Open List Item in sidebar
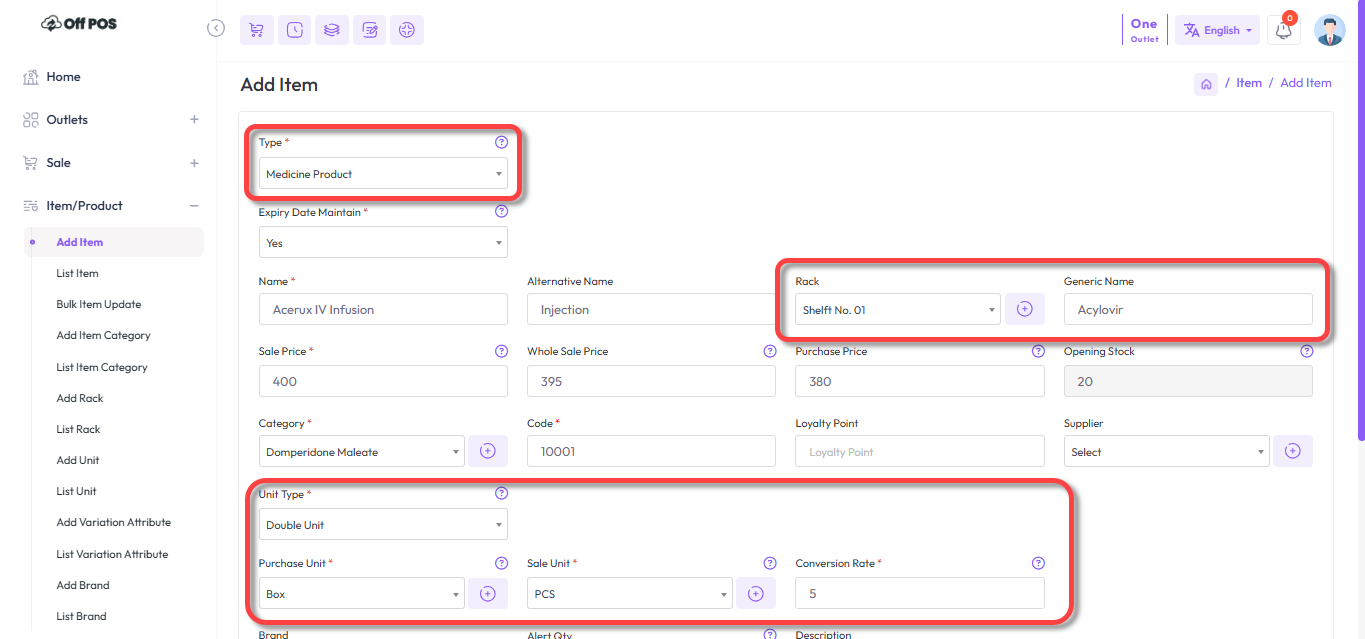This screenshot has height=639, width=1365. (77, 273)
